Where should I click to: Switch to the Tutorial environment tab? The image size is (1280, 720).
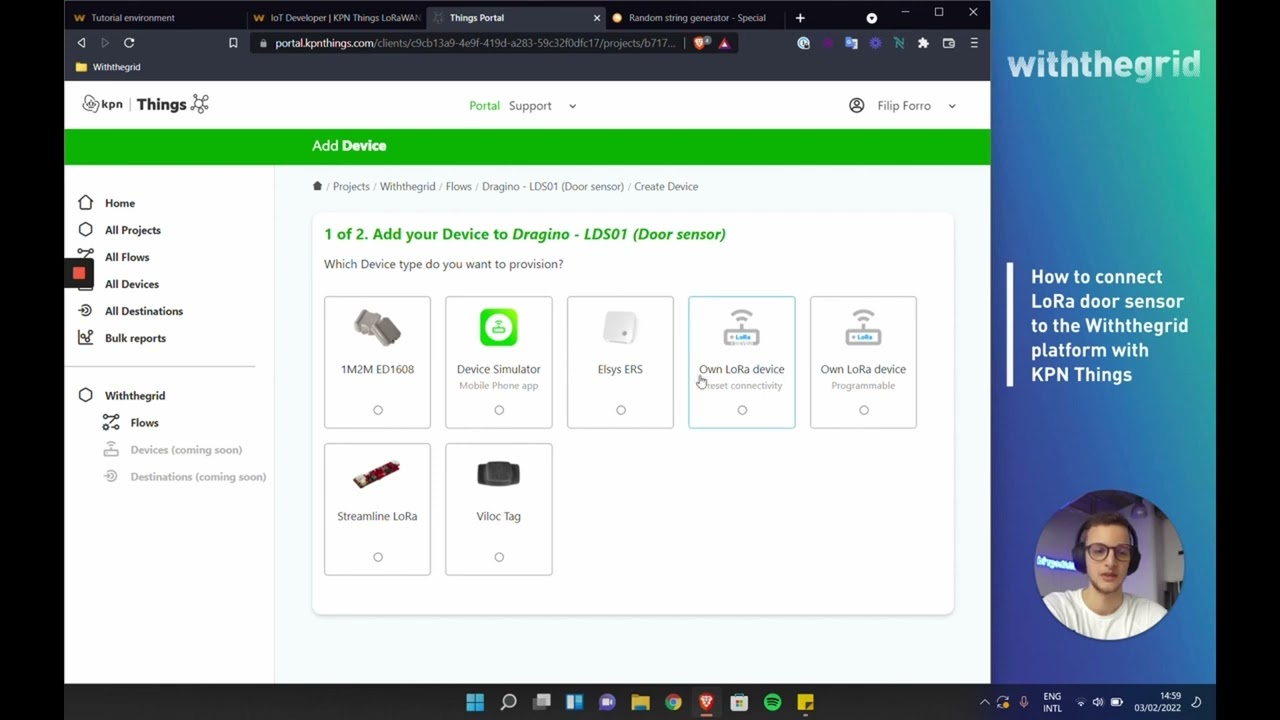pos(132,18)
